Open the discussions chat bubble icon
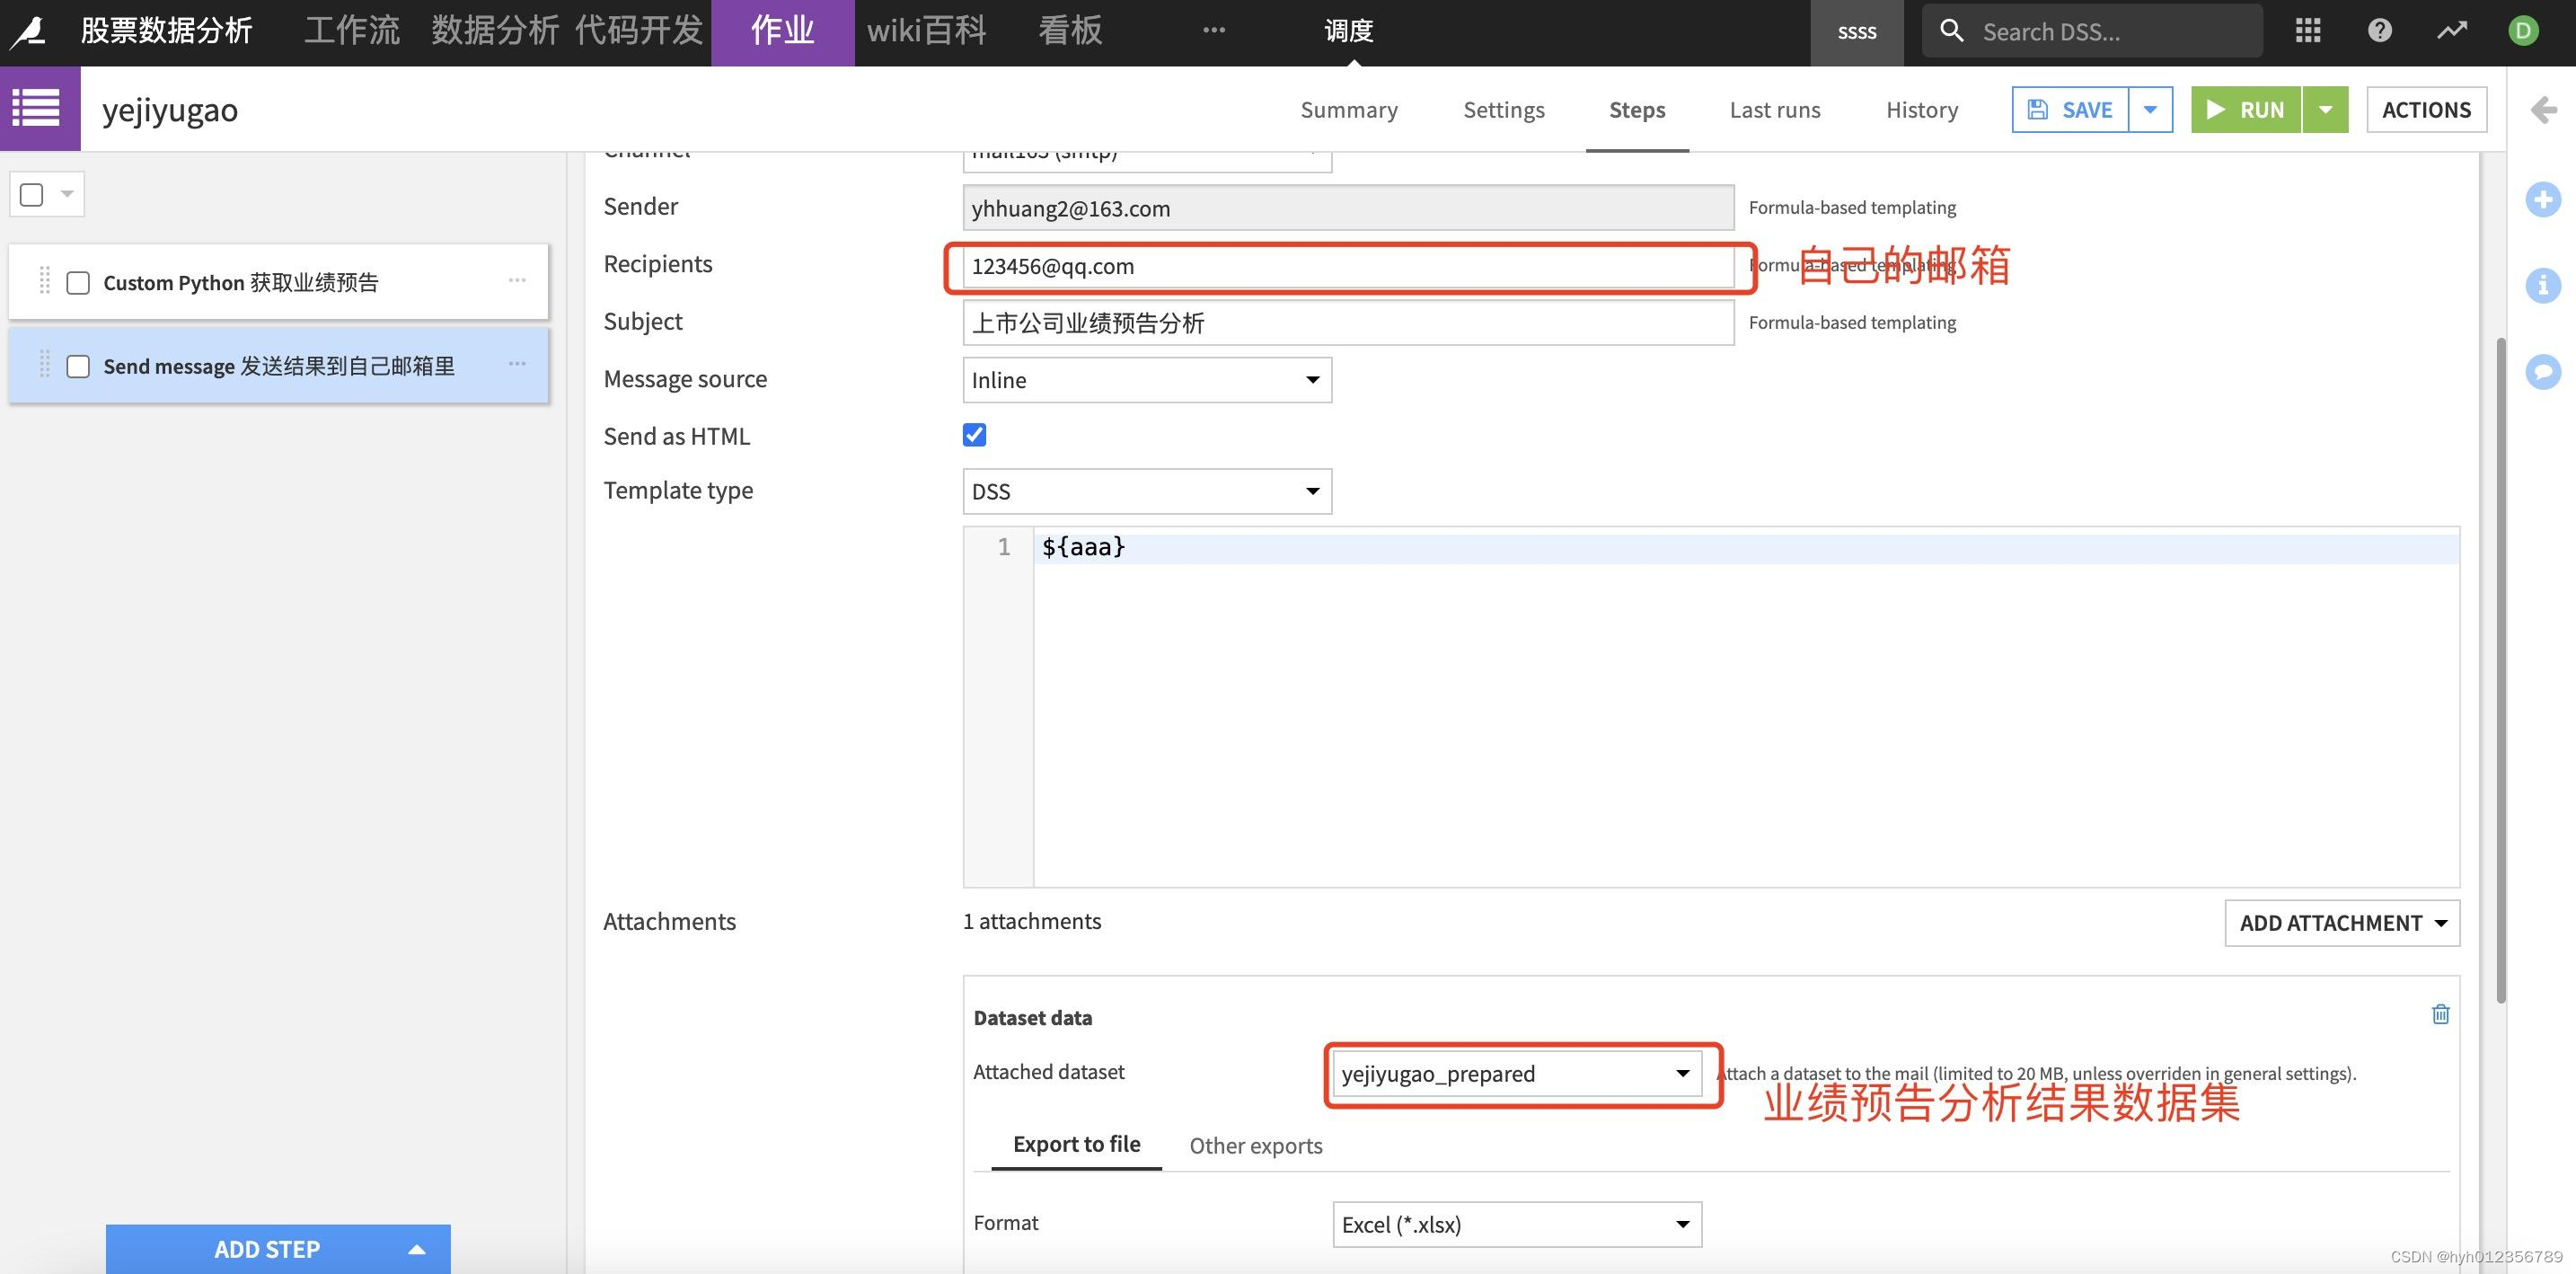The width and height of the screenshot is (2576, 1274). click(x=2543, y=371)
